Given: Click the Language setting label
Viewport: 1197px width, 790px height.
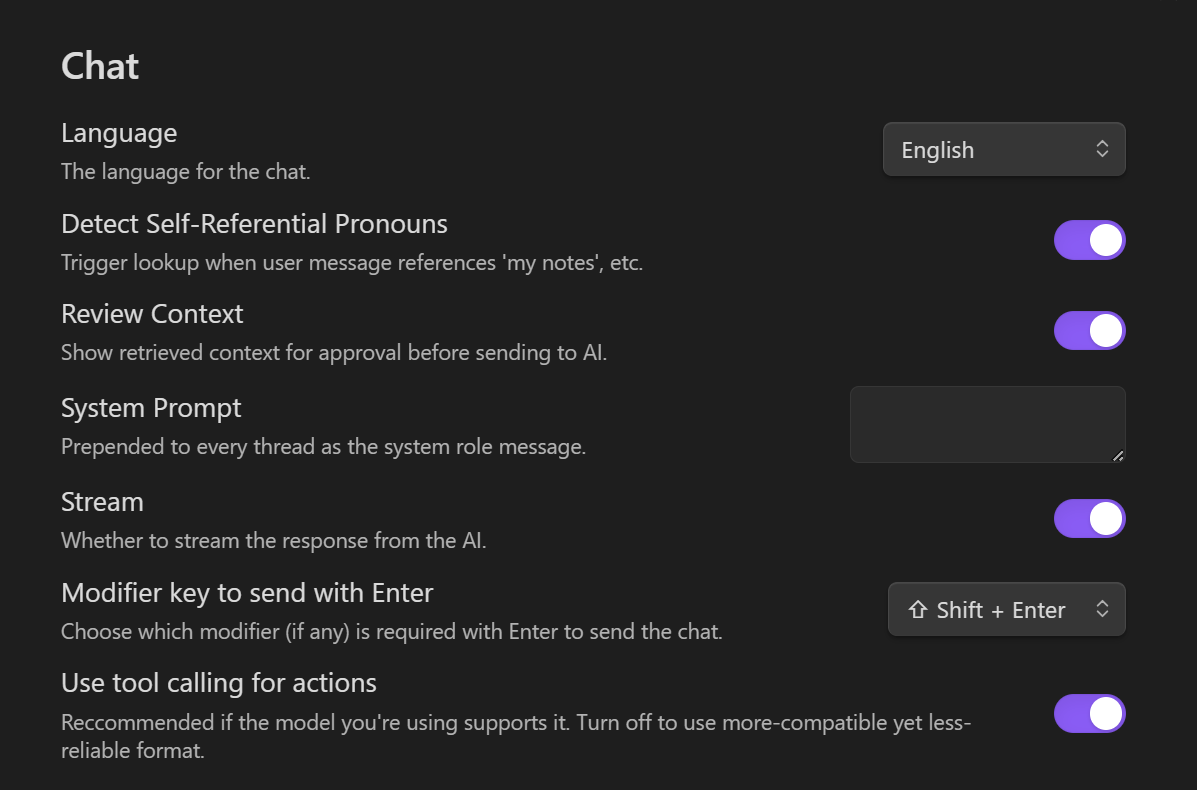Looking at the screenshot, I should (x=119, y=133).
